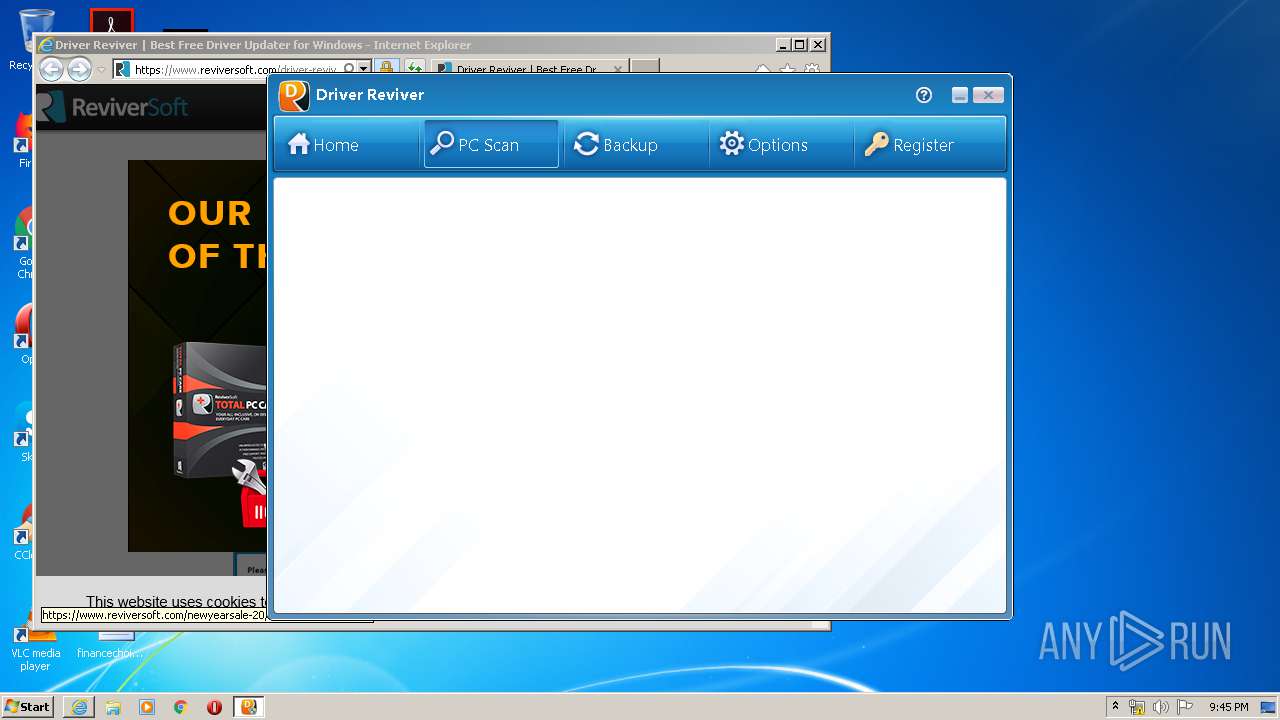The image size is (1280, 720).
Task: Click the volume speaker tray icon
Action: click(x=1160, y=707)
